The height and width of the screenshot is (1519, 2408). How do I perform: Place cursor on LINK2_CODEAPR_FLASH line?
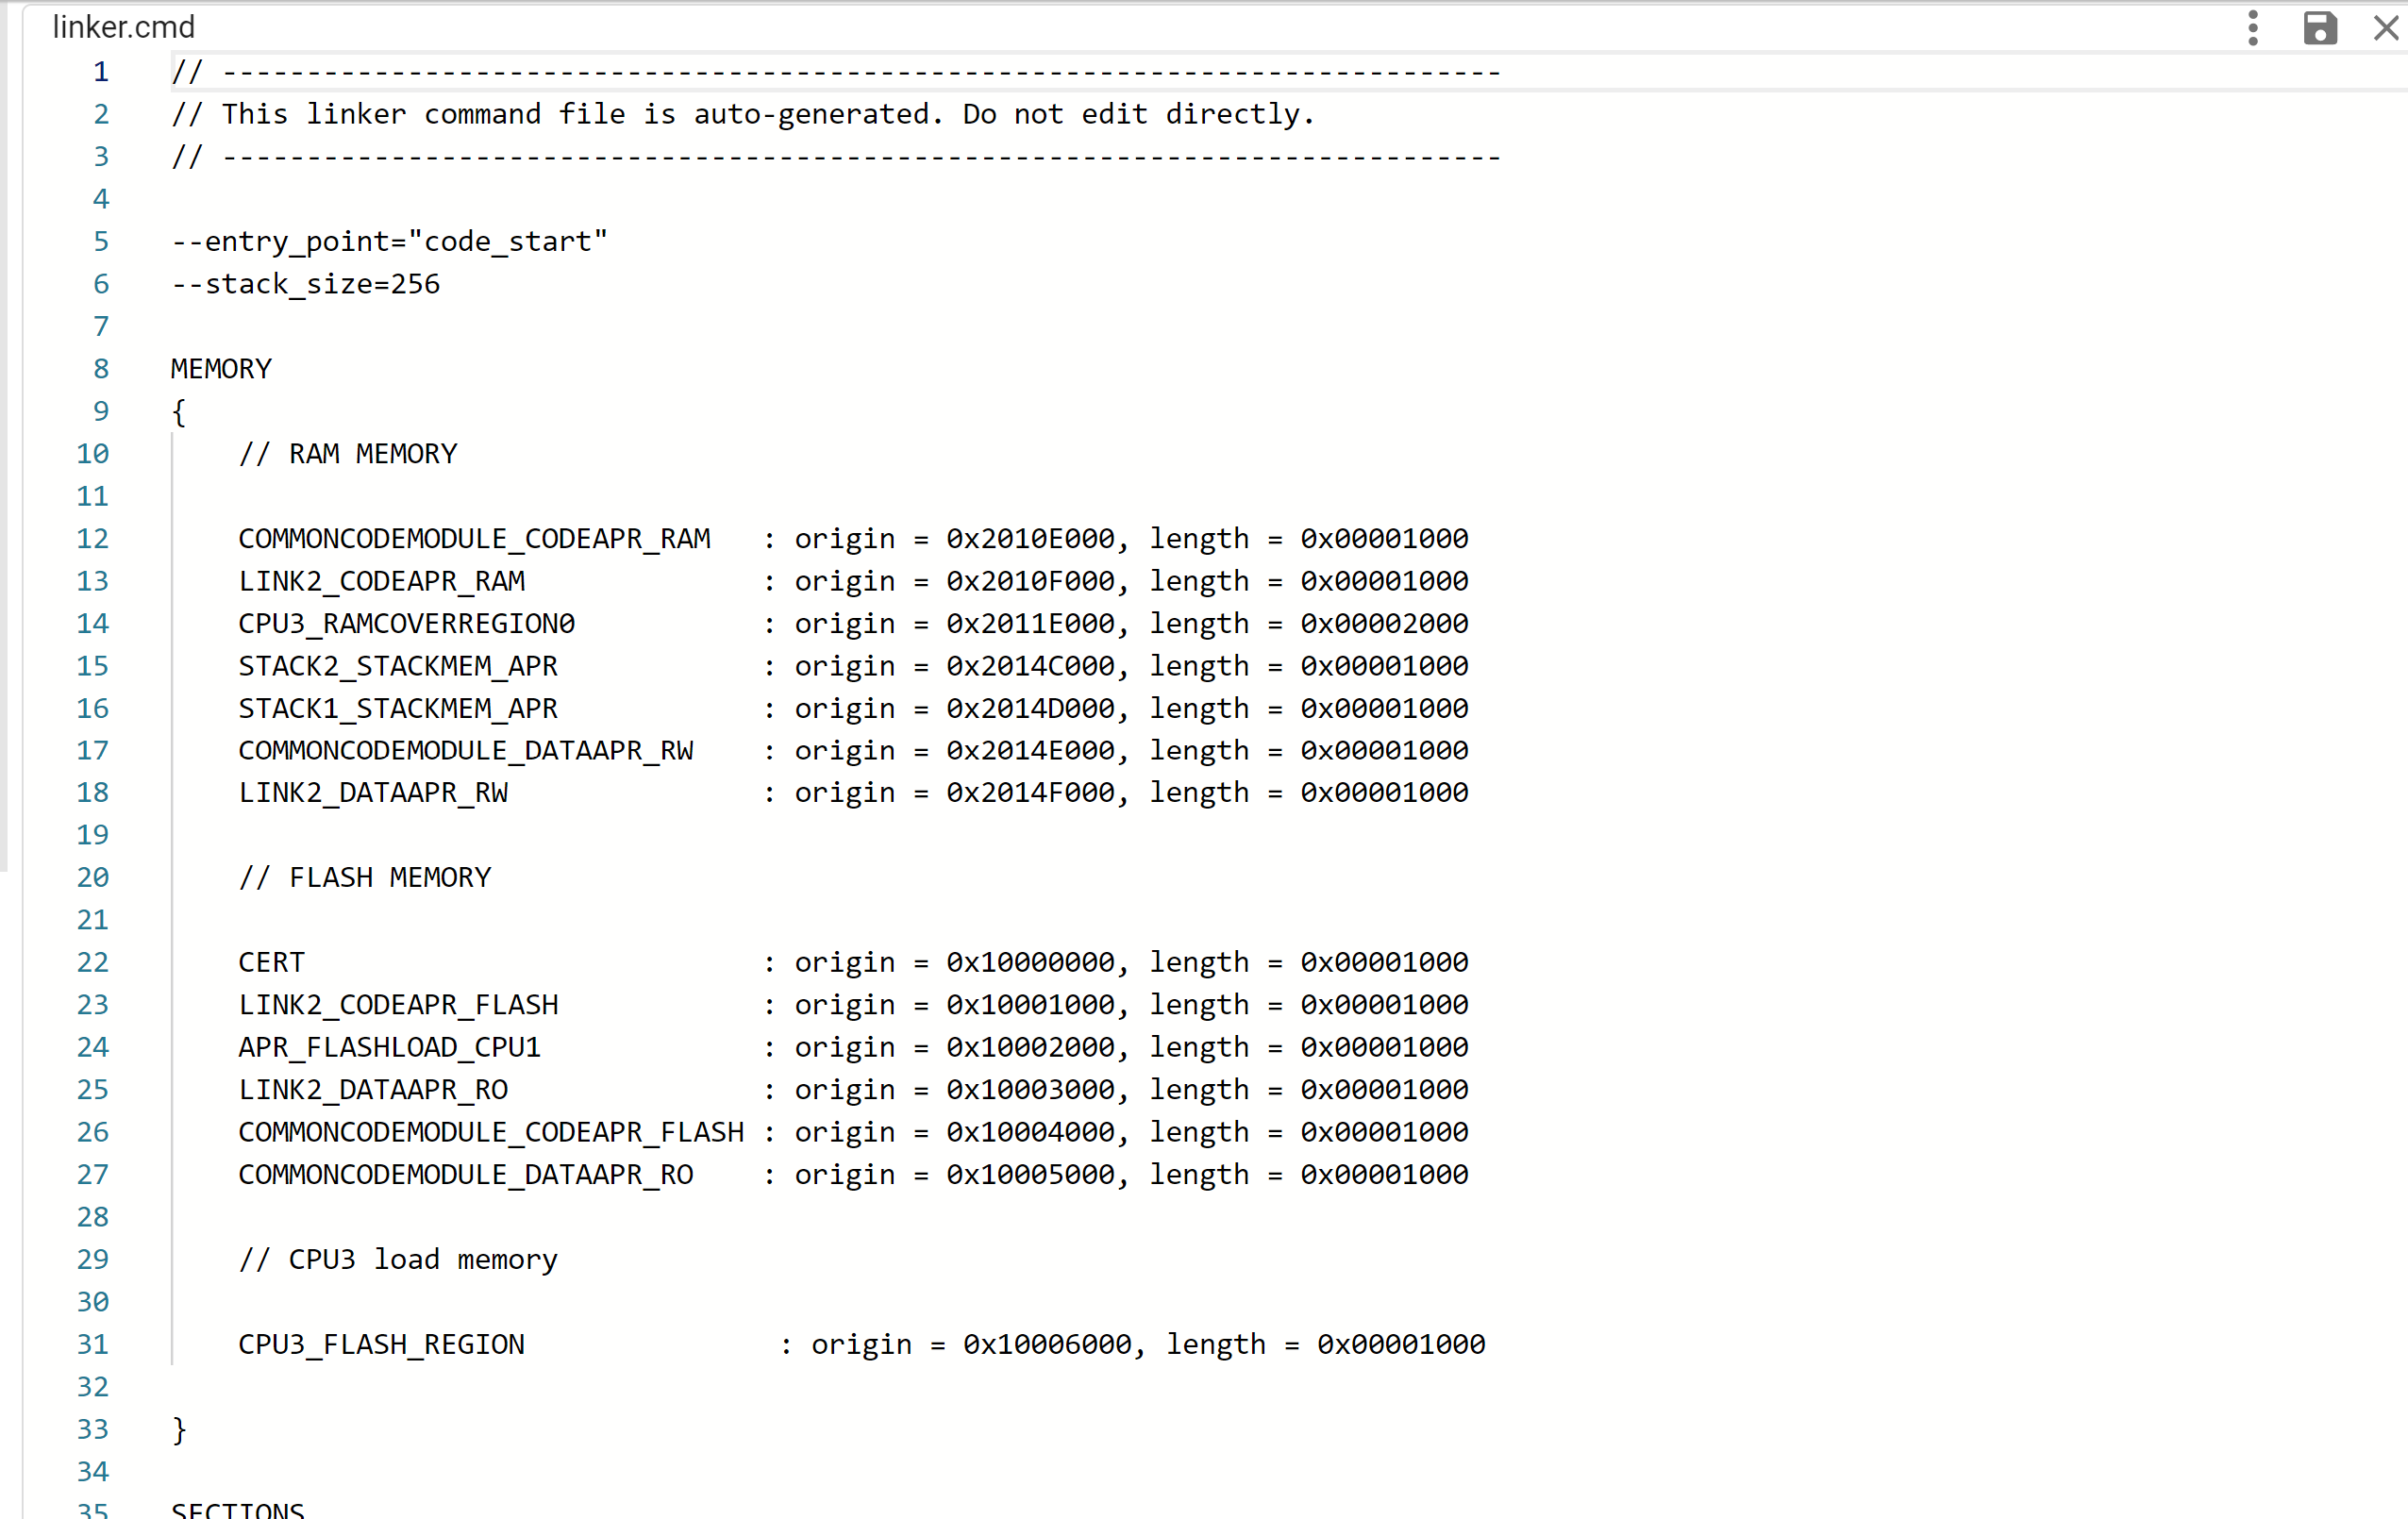(x=398, y=1004)
